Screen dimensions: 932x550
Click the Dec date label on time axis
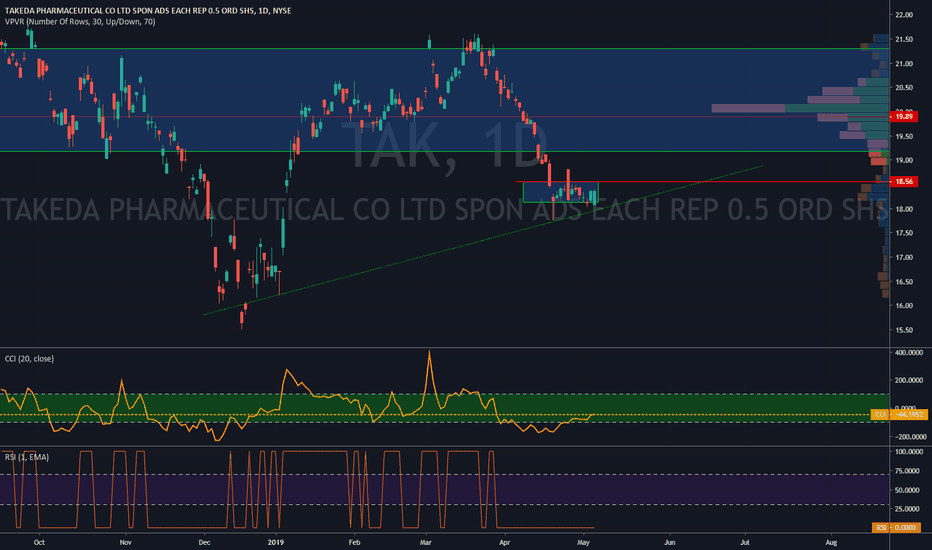coord(204,542)
